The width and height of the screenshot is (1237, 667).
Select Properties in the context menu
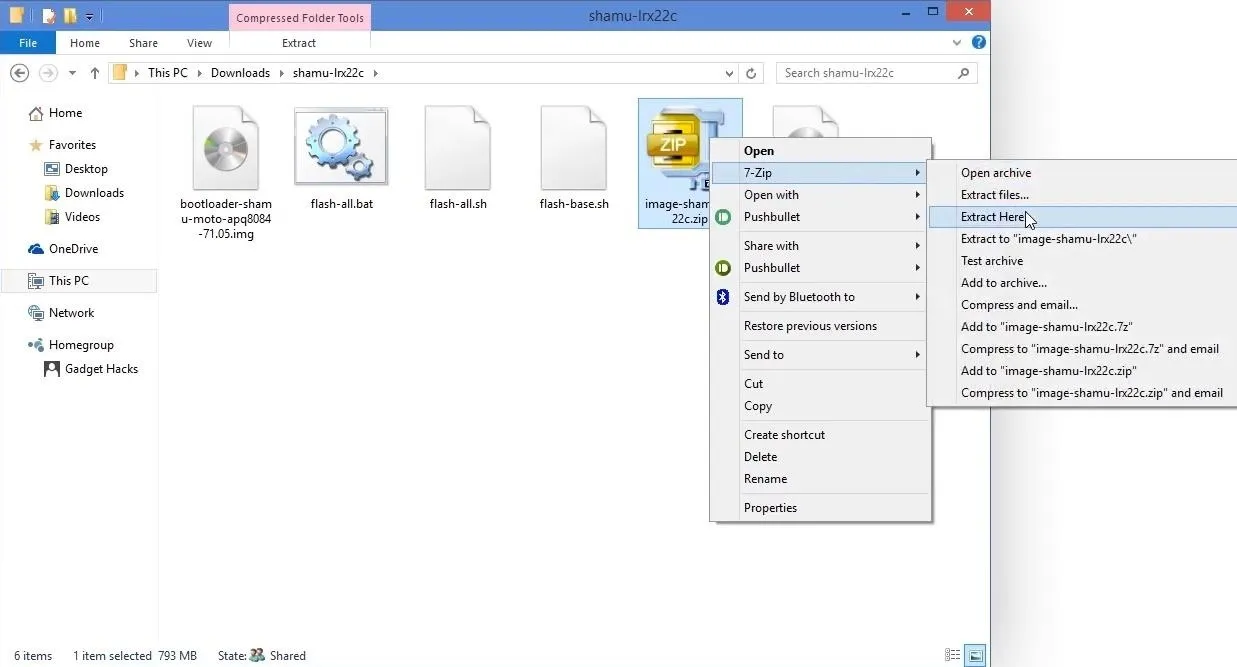[x=821, y=508]
